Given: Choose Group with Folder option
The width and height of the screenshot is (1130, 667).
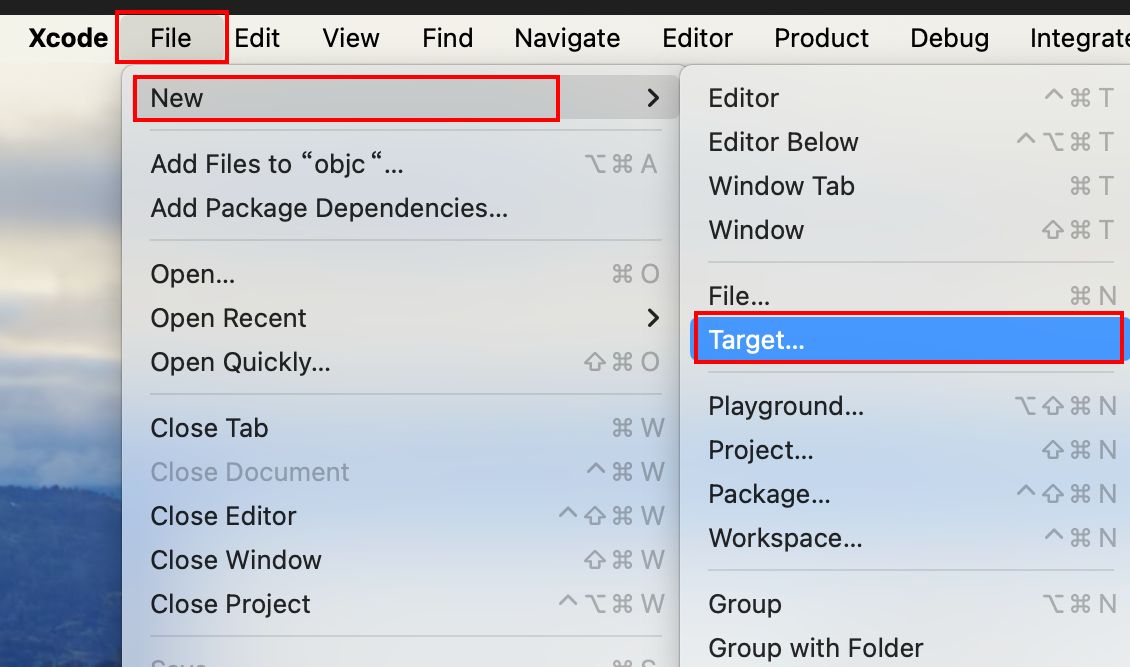Looking at the screenshot, I should click(816, 648).
